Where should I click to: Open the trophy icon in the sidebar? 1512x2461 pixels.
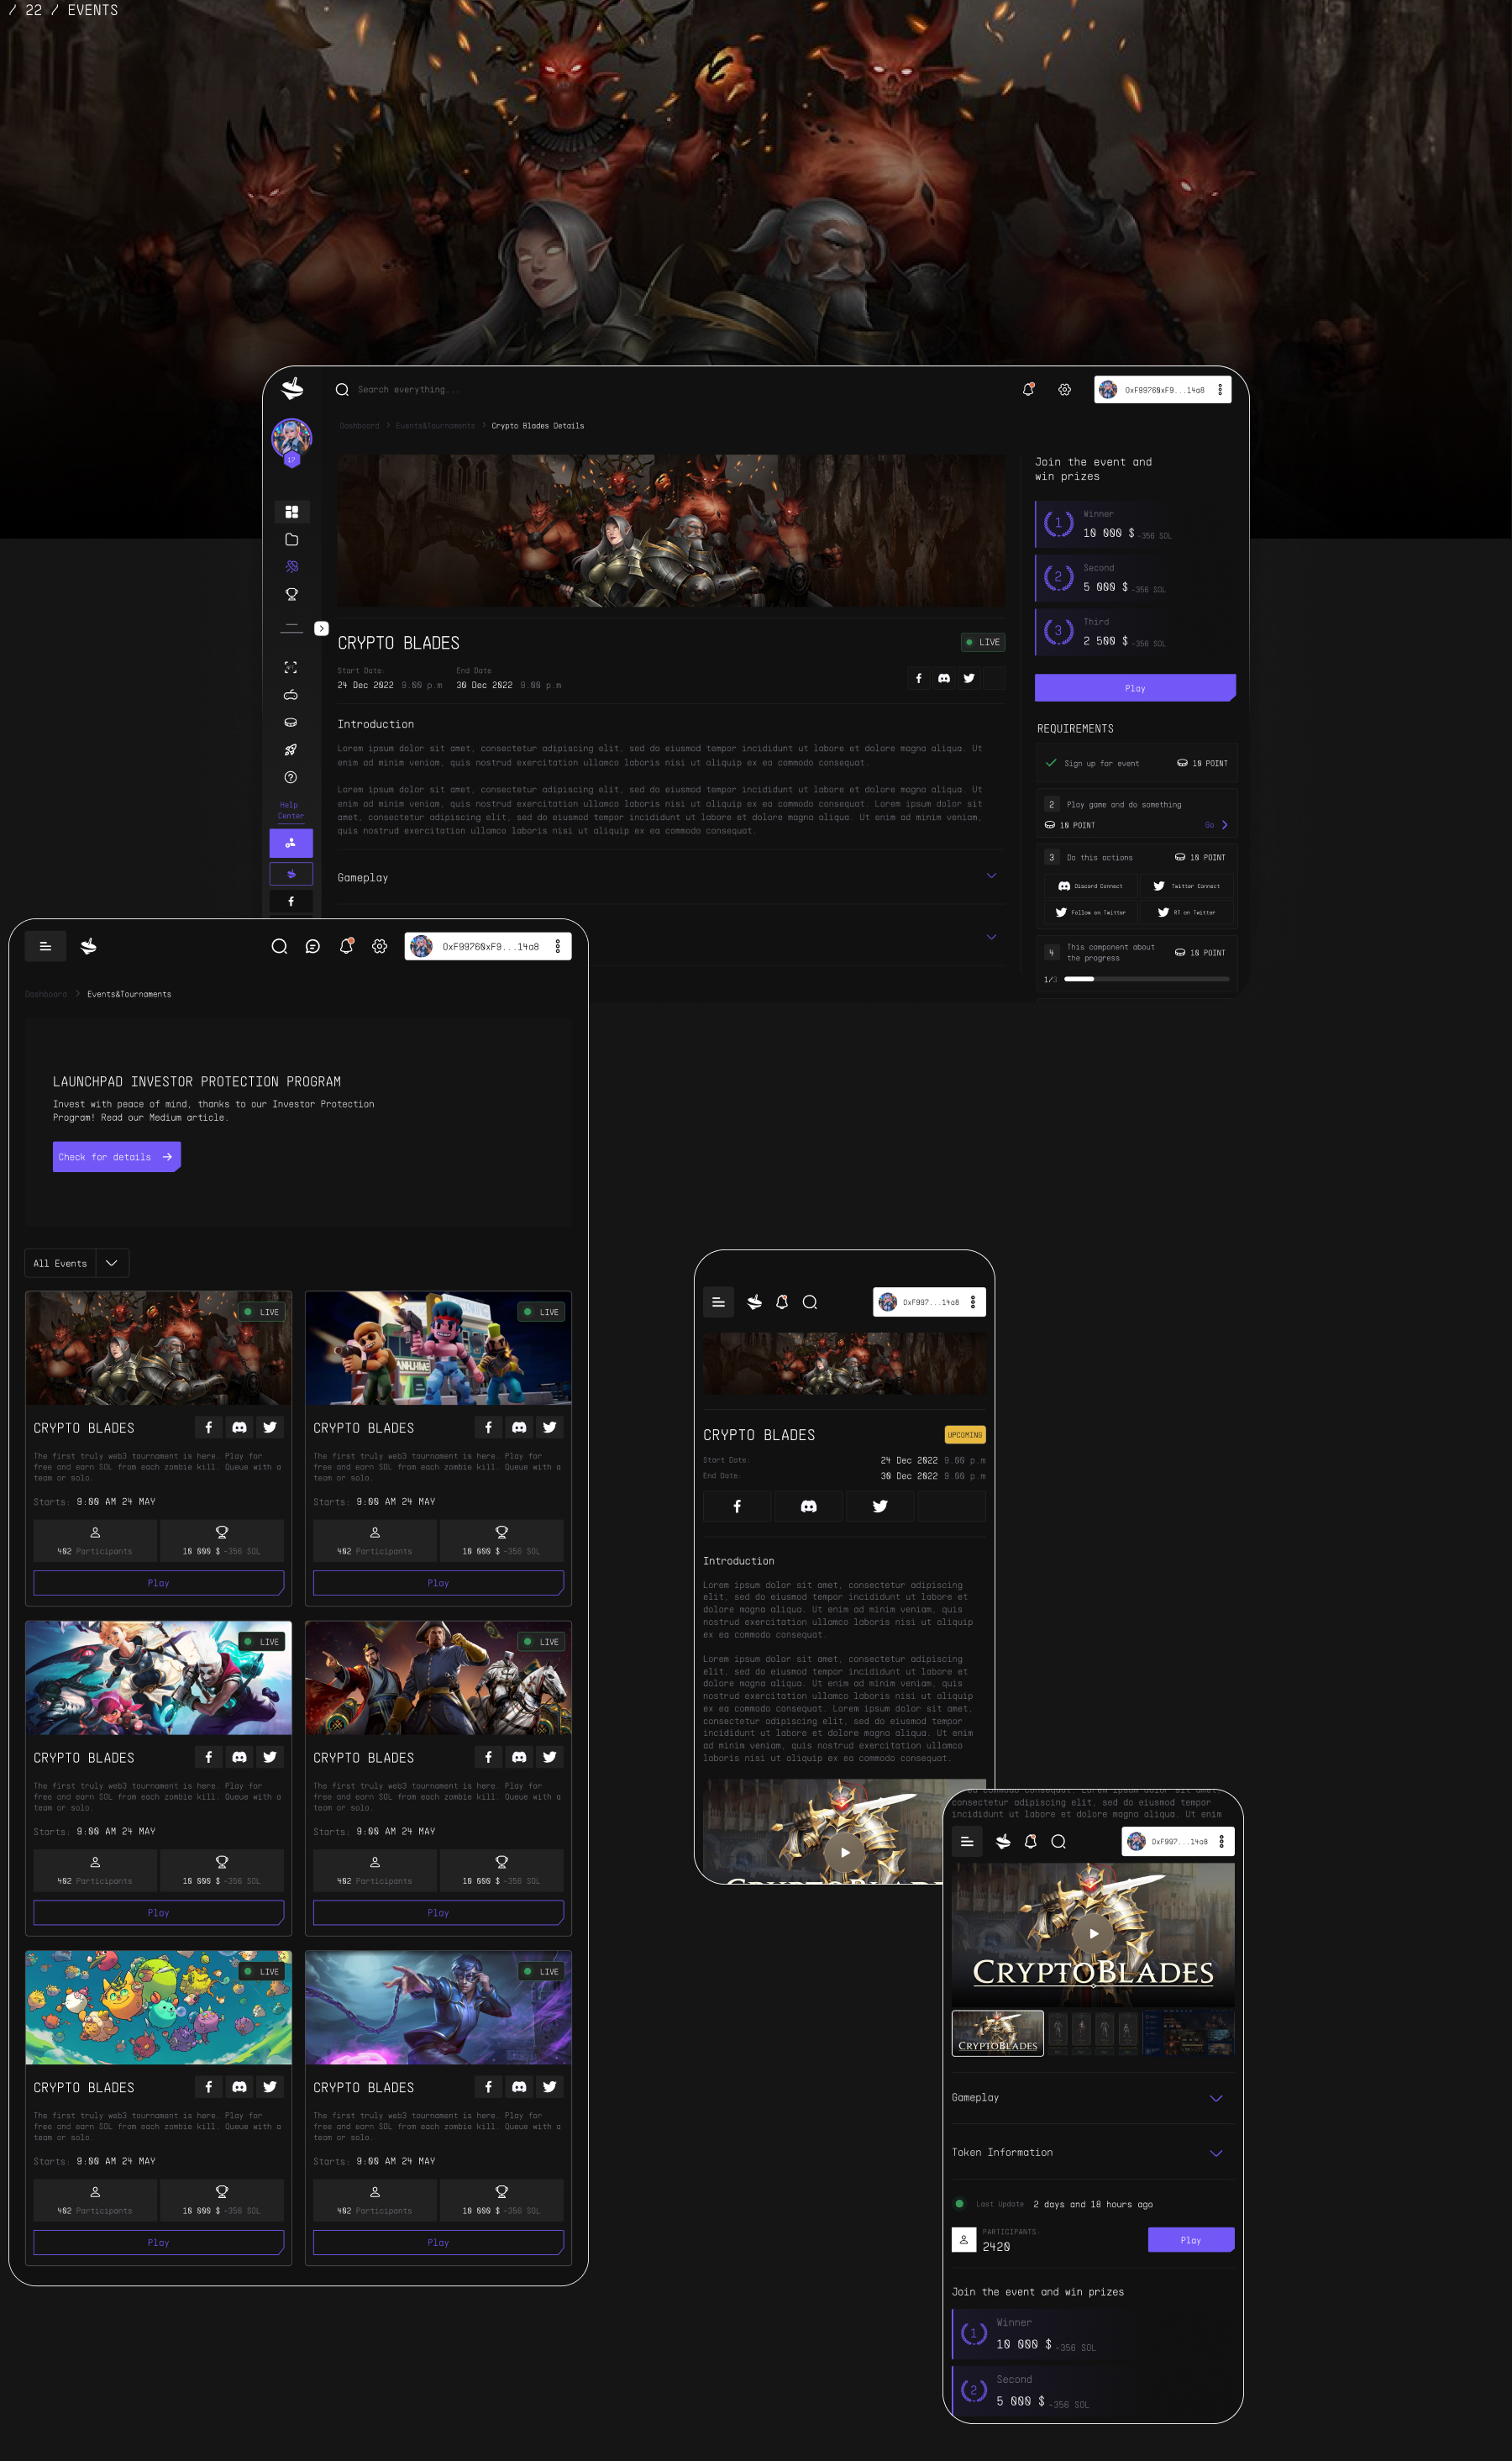click(x=291, y=594)
